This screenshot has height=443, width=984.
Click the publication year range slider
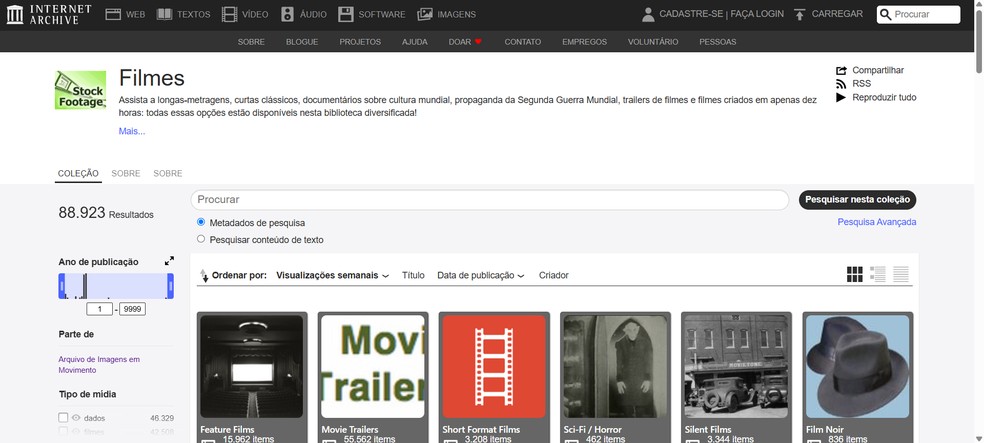pyautogui.click(x=116, y=286)
